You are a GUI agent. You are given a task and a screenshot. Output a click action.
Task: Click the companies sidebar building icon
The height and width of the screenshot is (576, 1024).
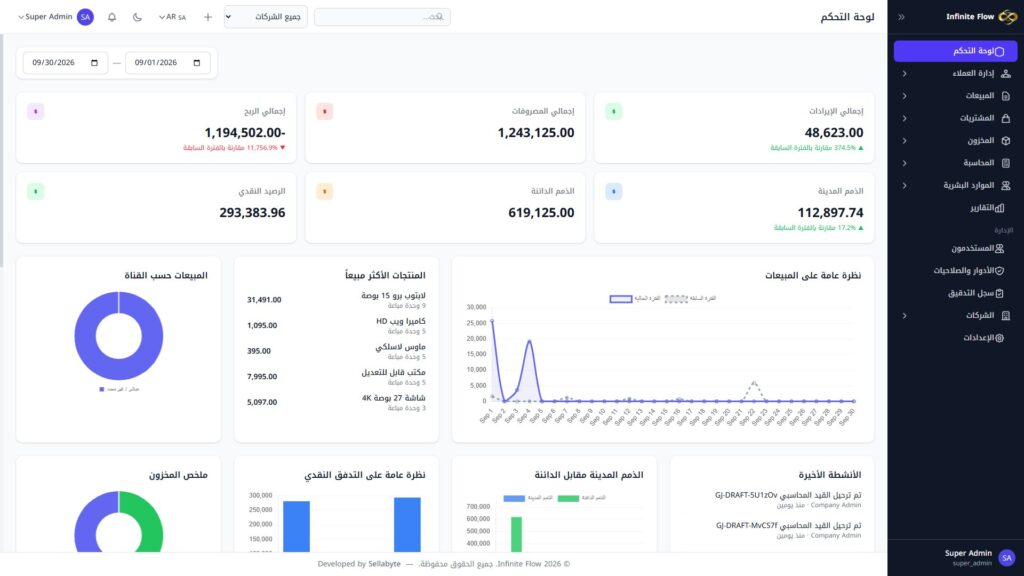pyautogui.click(x=1005, y=315)
